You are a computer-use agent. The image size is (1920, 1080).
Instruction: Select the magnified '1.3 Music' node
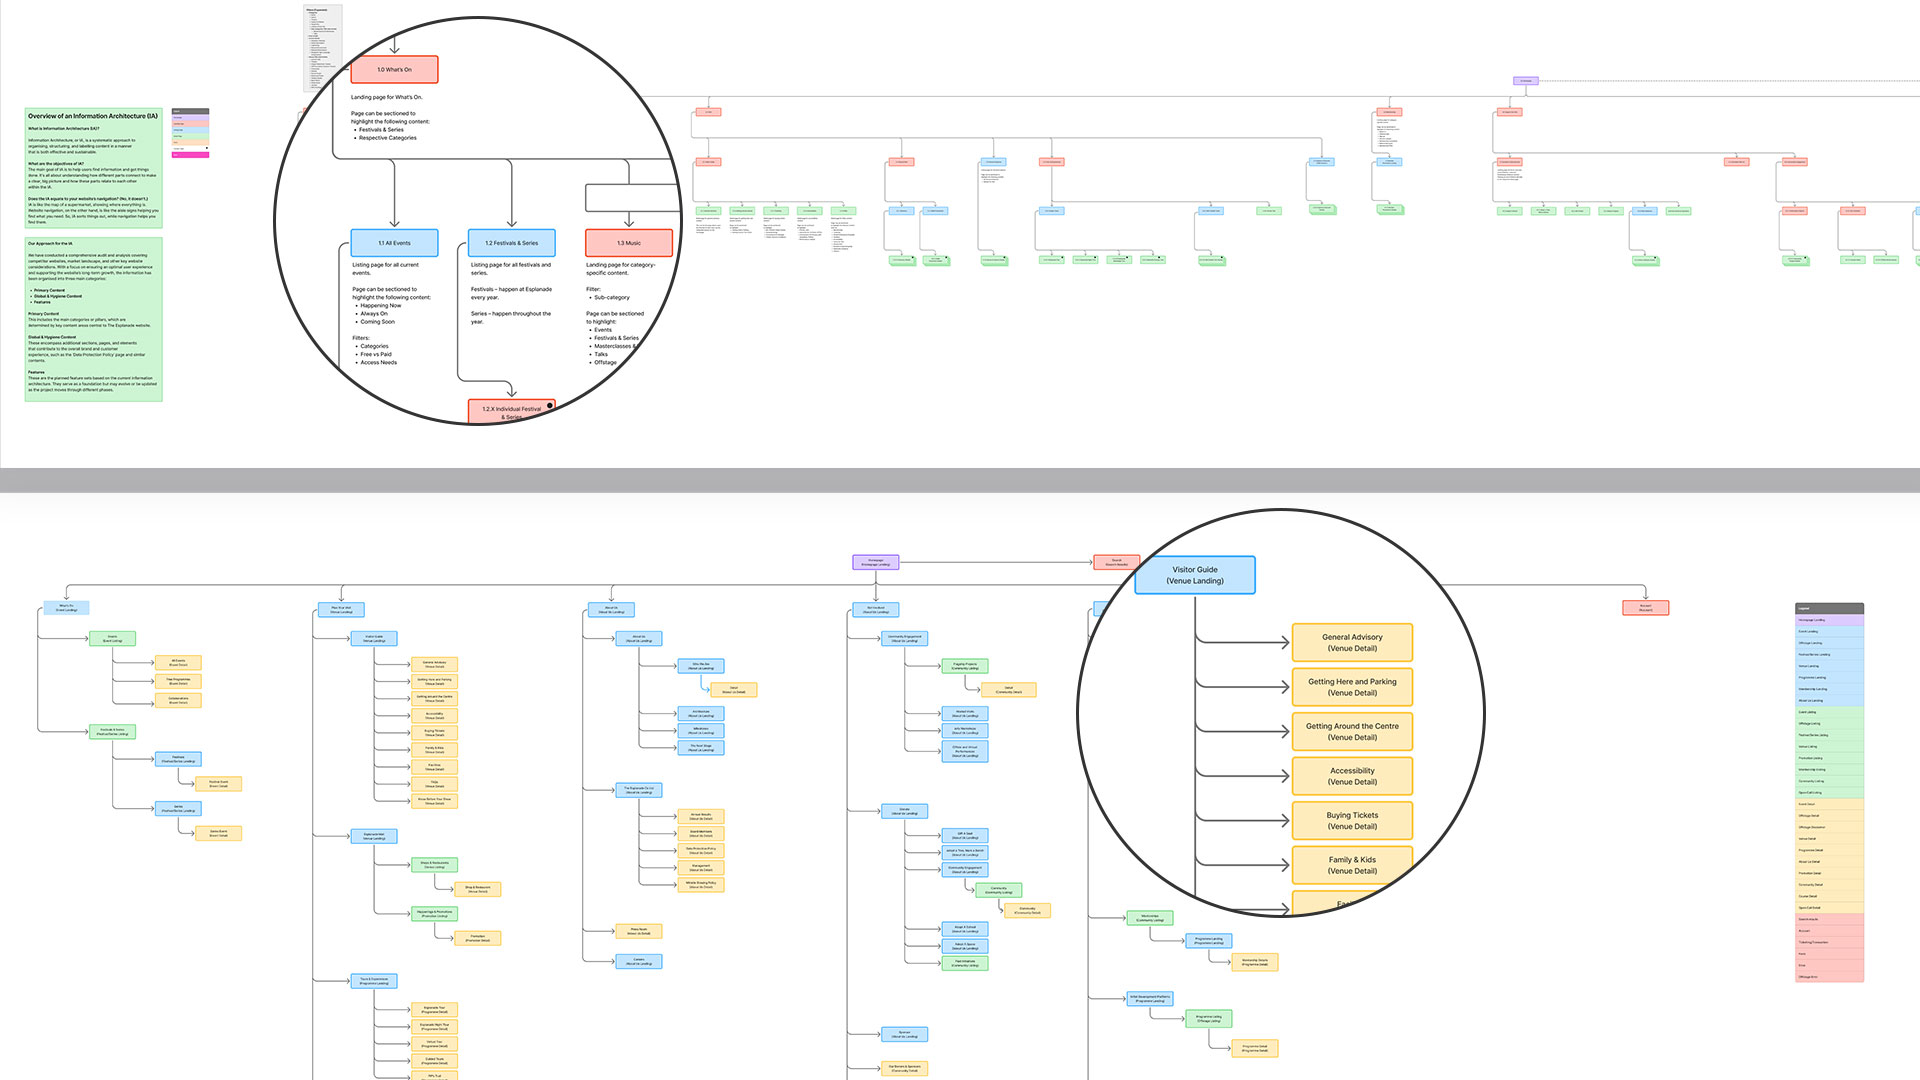[x=629, y=243]
